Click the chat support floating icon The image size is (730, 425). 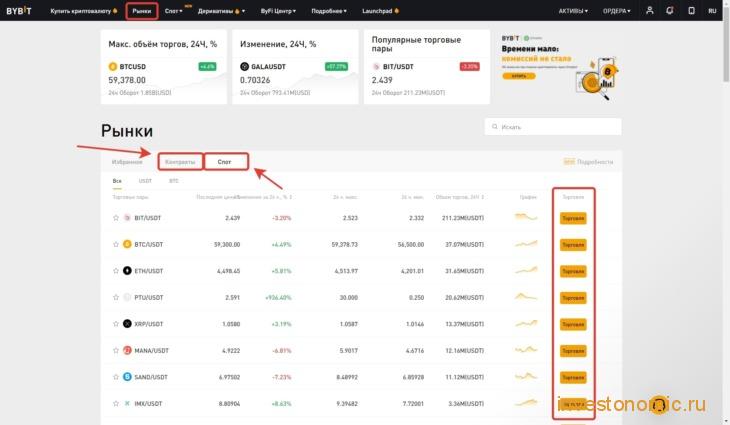click(659, 405)
